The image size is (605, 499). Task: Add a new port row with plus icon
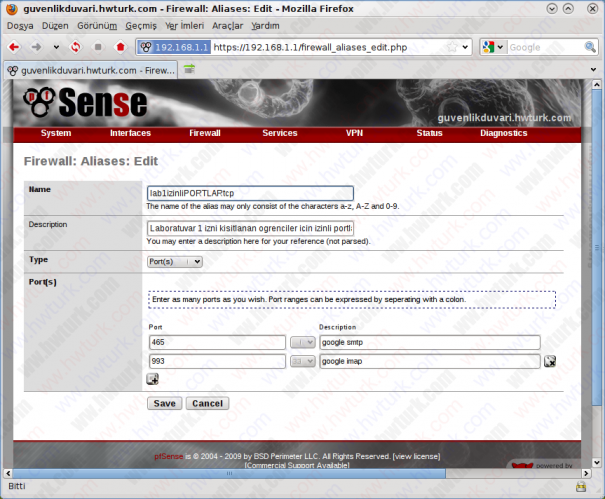coord(152,379)
